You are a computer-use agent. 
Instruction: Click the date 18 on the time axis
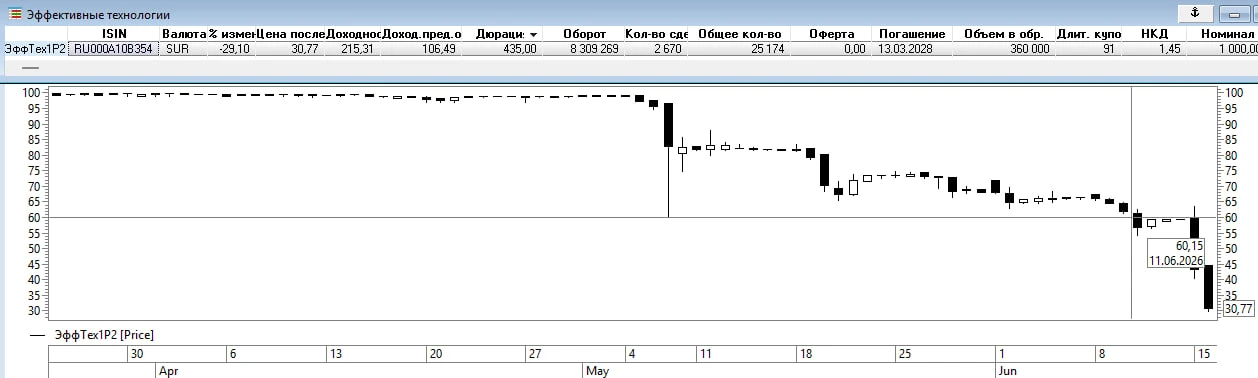pos(807,353)
